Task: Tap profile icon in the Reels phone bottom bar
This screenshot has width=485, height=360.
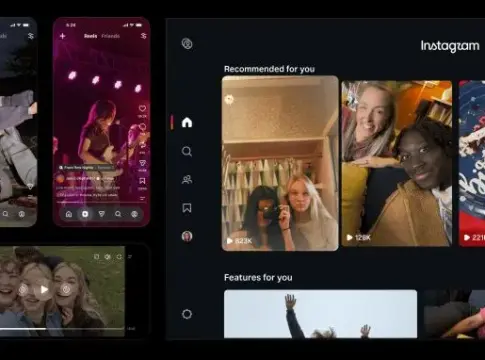Action: 134,214
